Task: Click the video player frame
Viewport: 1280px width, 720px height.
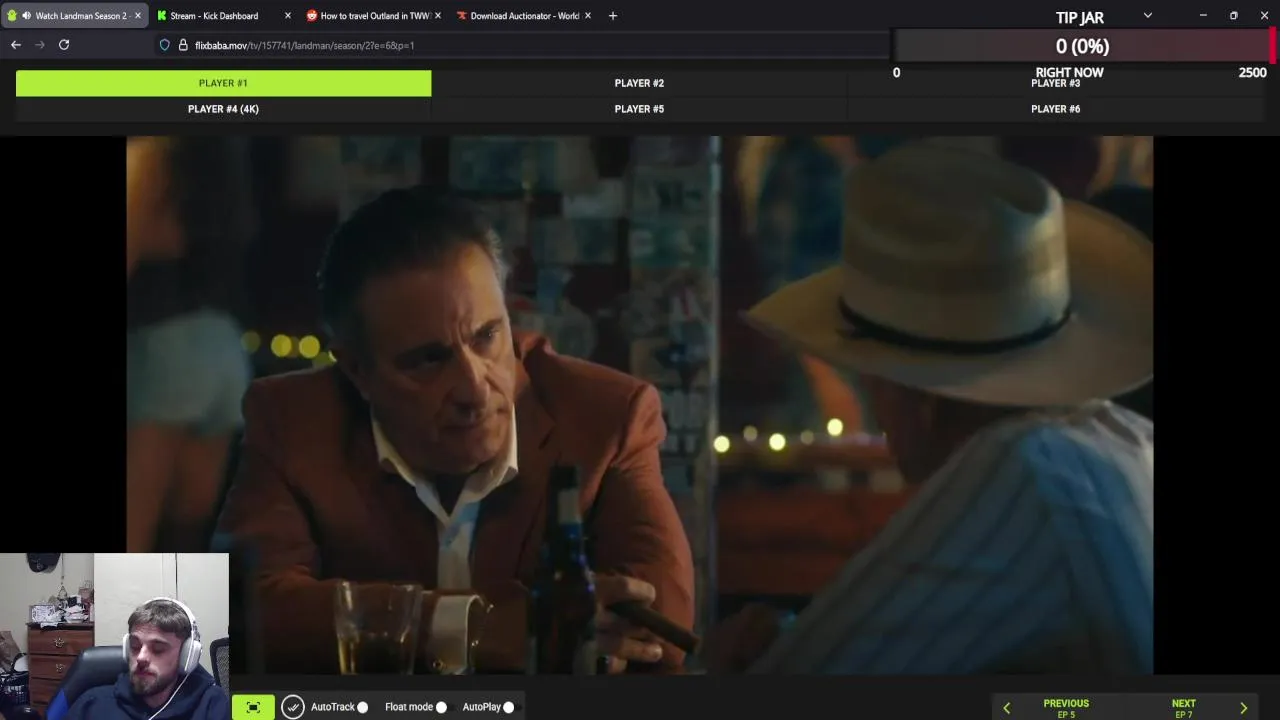Action: coord(639,405)
